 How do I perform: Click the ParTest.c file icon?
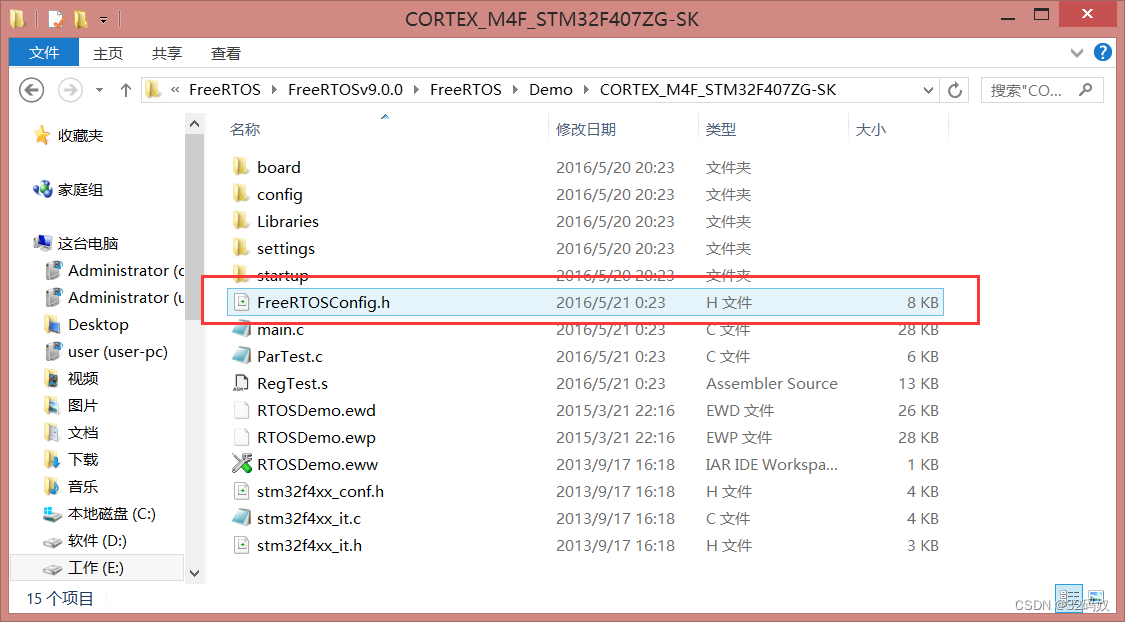pos(241,357)
